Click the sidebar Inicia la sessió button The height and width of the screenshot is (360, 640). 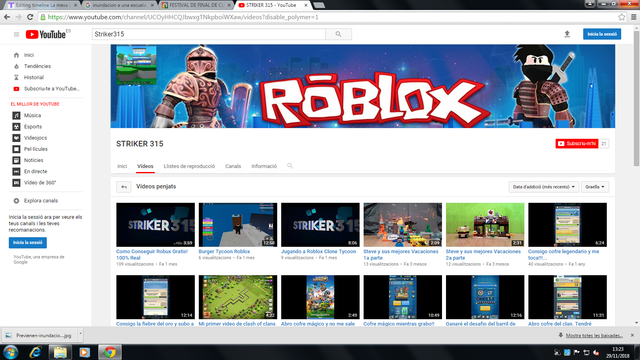[28, 242]
